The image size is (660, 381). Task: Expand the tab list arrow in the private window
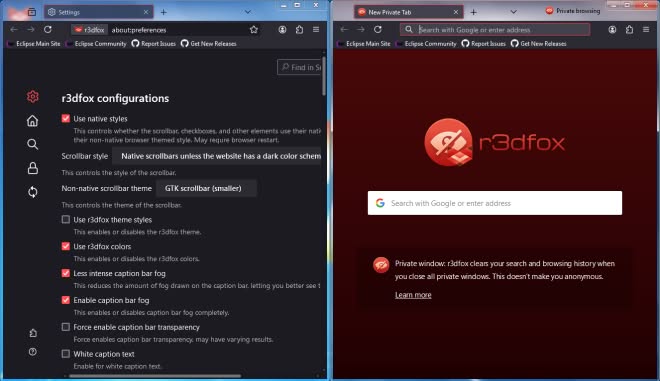(x=514, y=12)
